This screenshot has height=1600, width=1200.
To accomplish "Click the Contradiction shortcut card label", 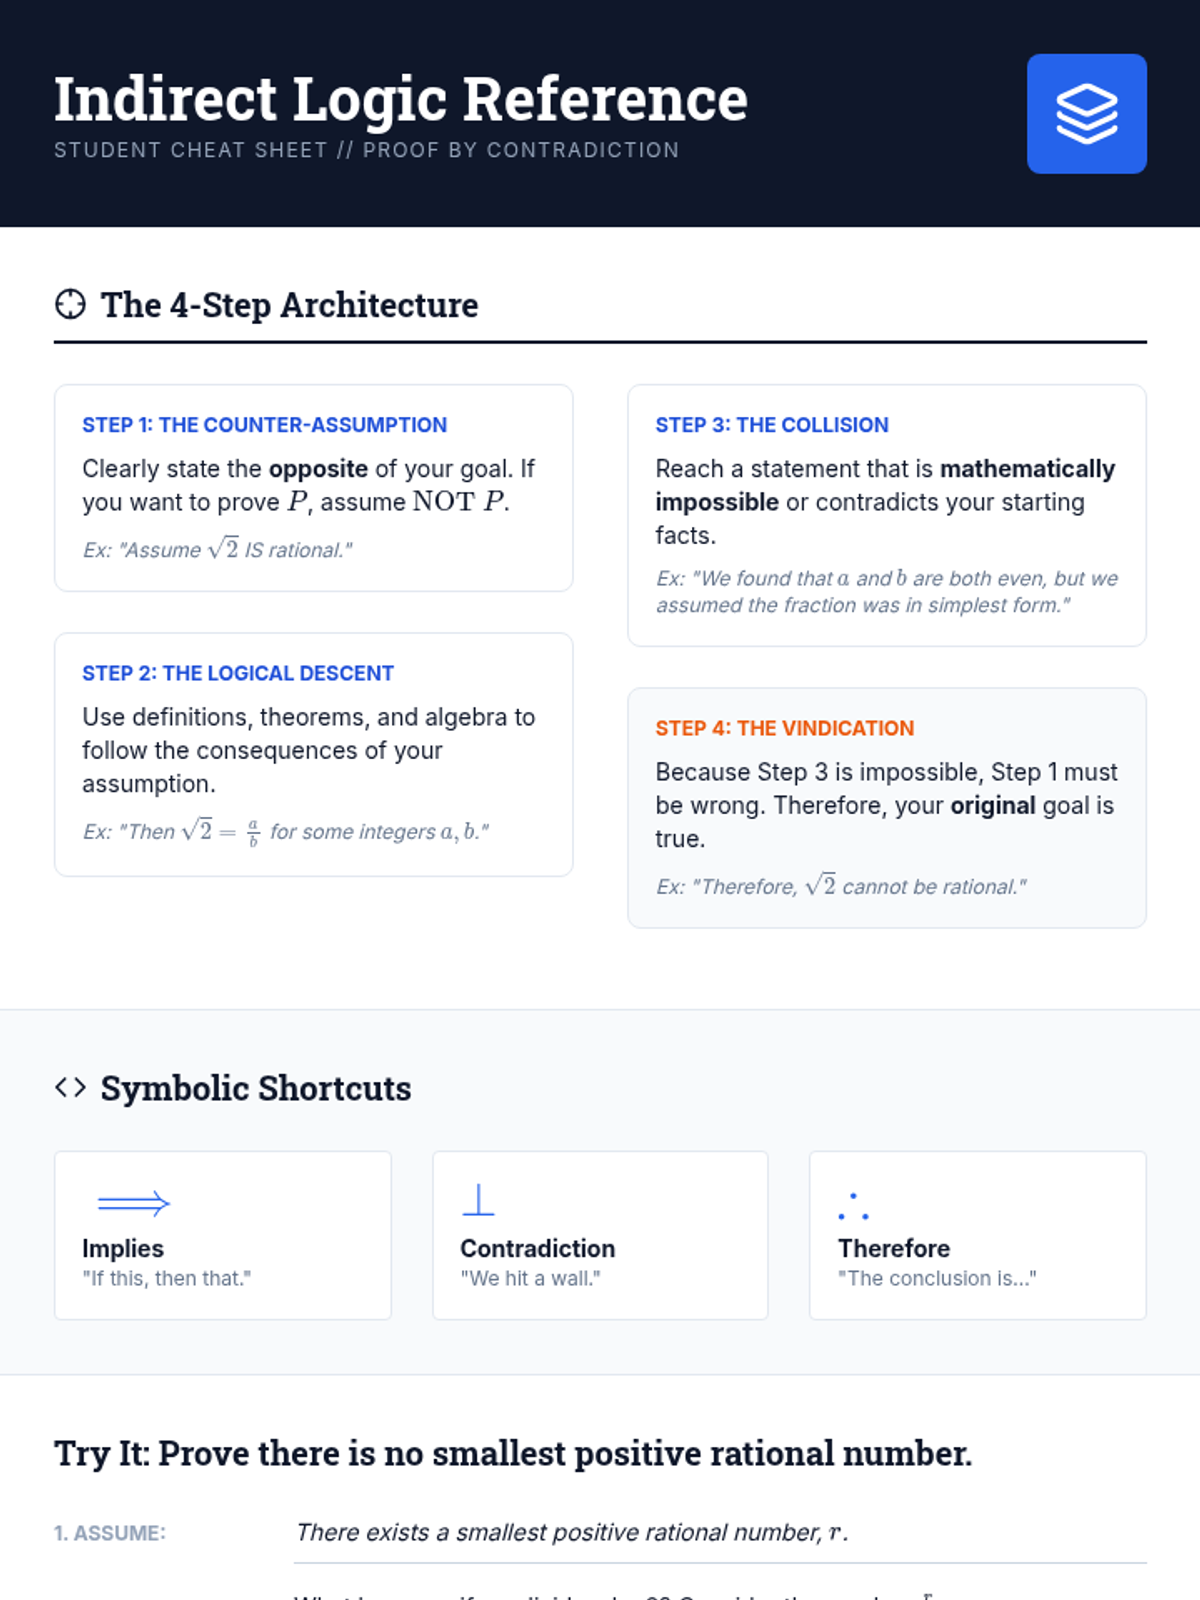I will point(537,1248).
